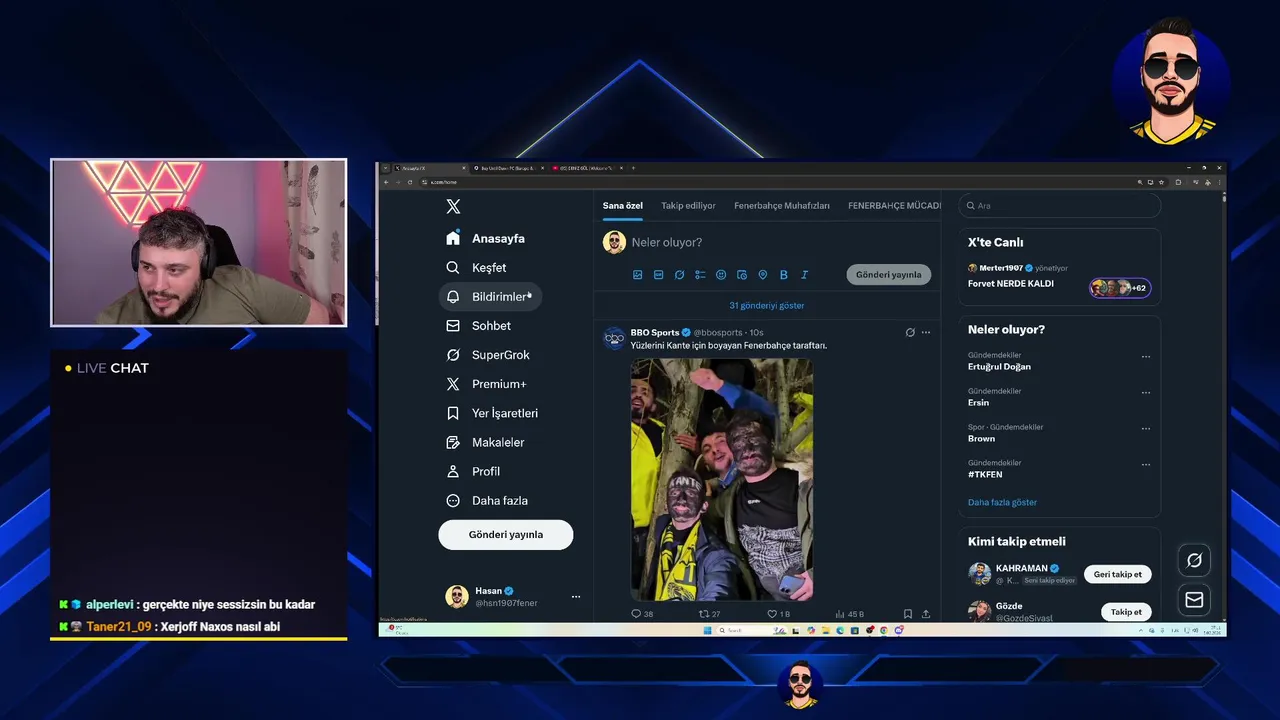Reply to the BBO Sports post

(641, 614)
